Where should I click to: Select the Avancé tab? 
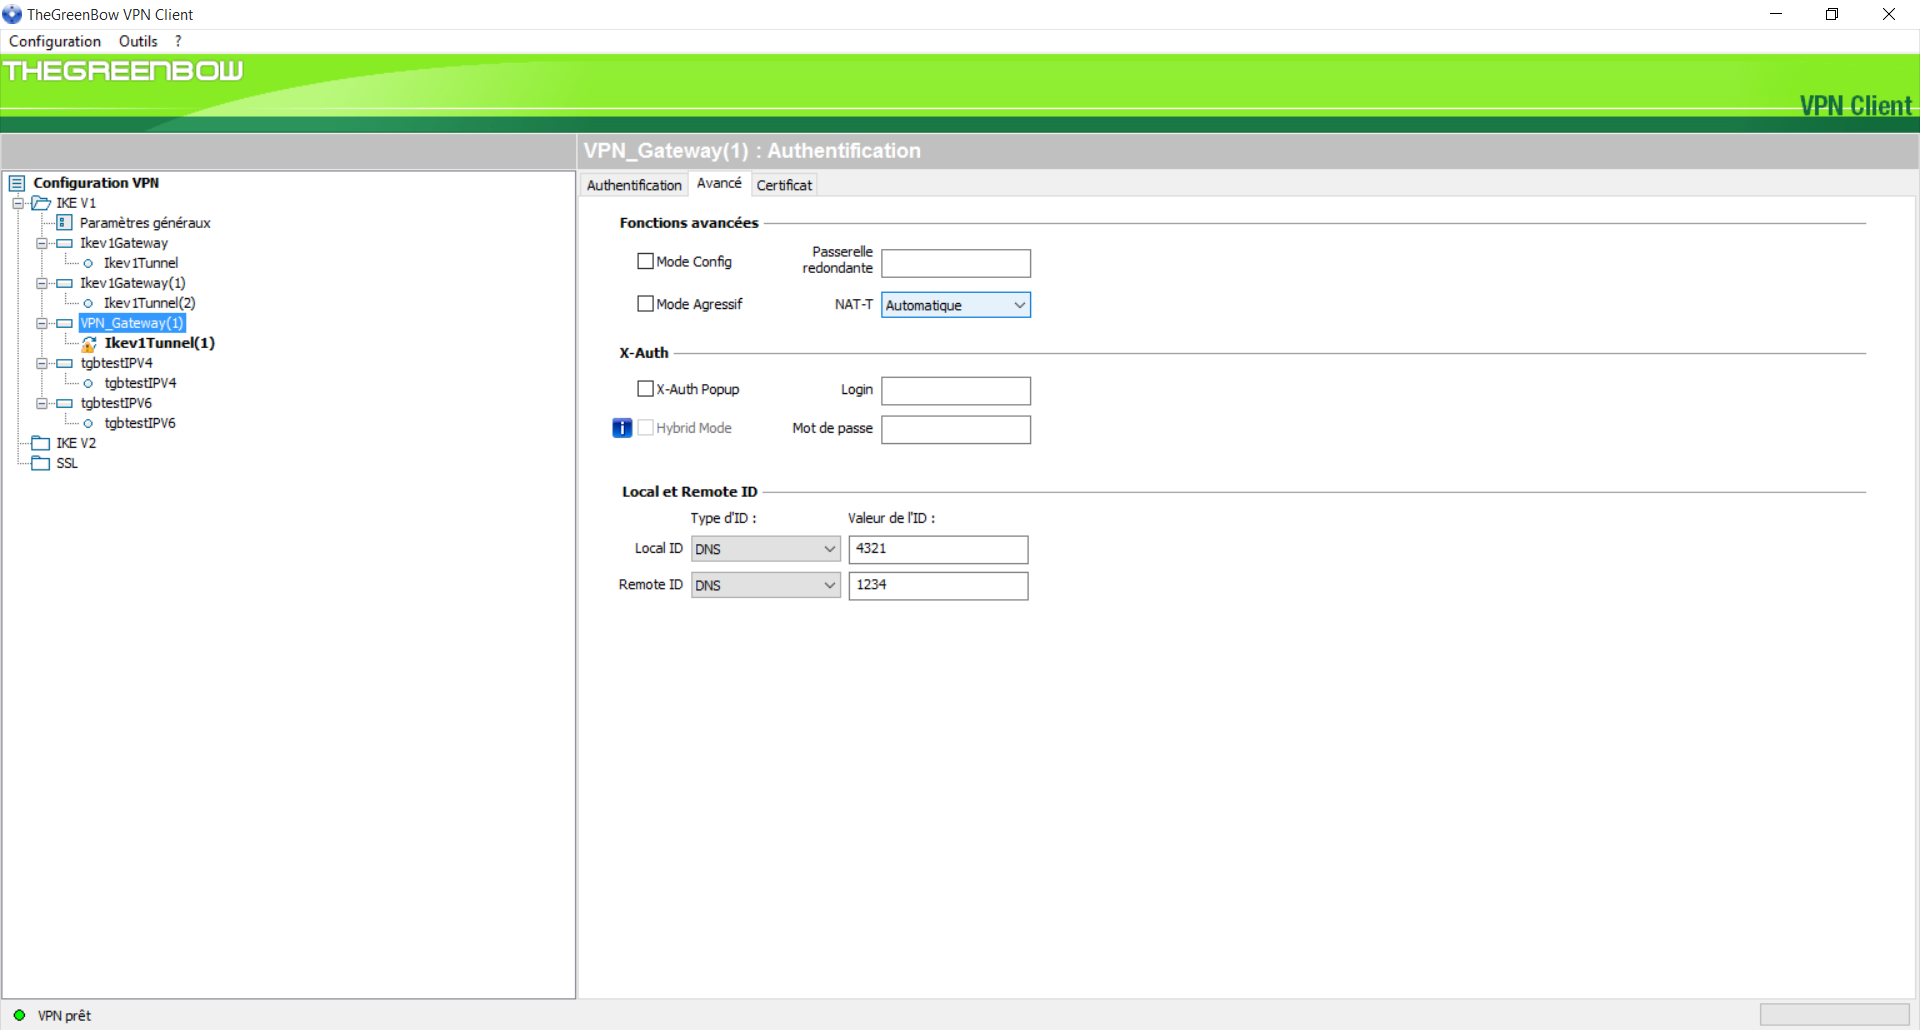(x=719, y=183)
